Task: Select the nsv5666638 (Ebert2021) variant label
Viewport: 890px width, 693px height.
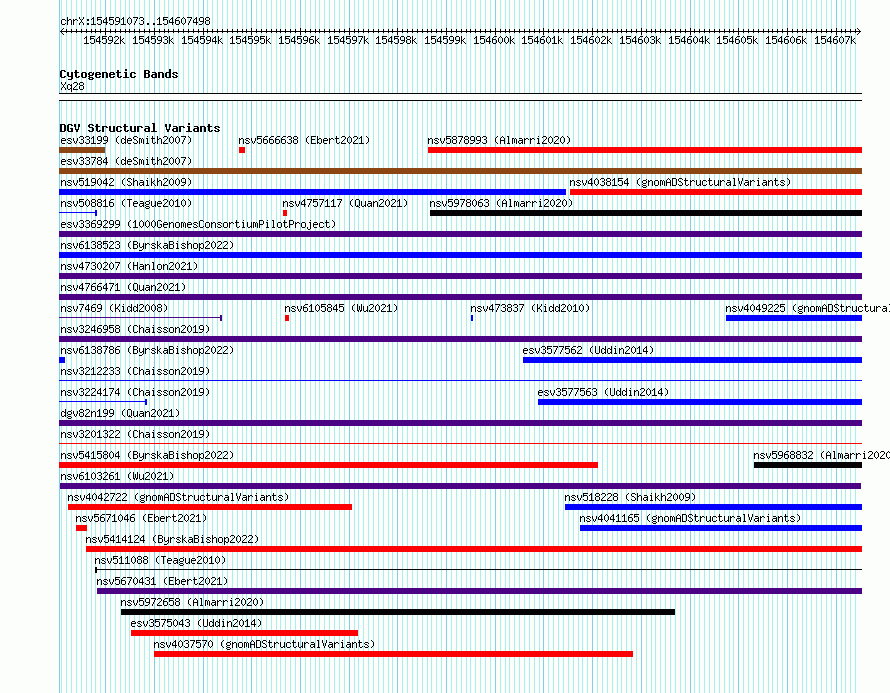Action: coord(304,140)
